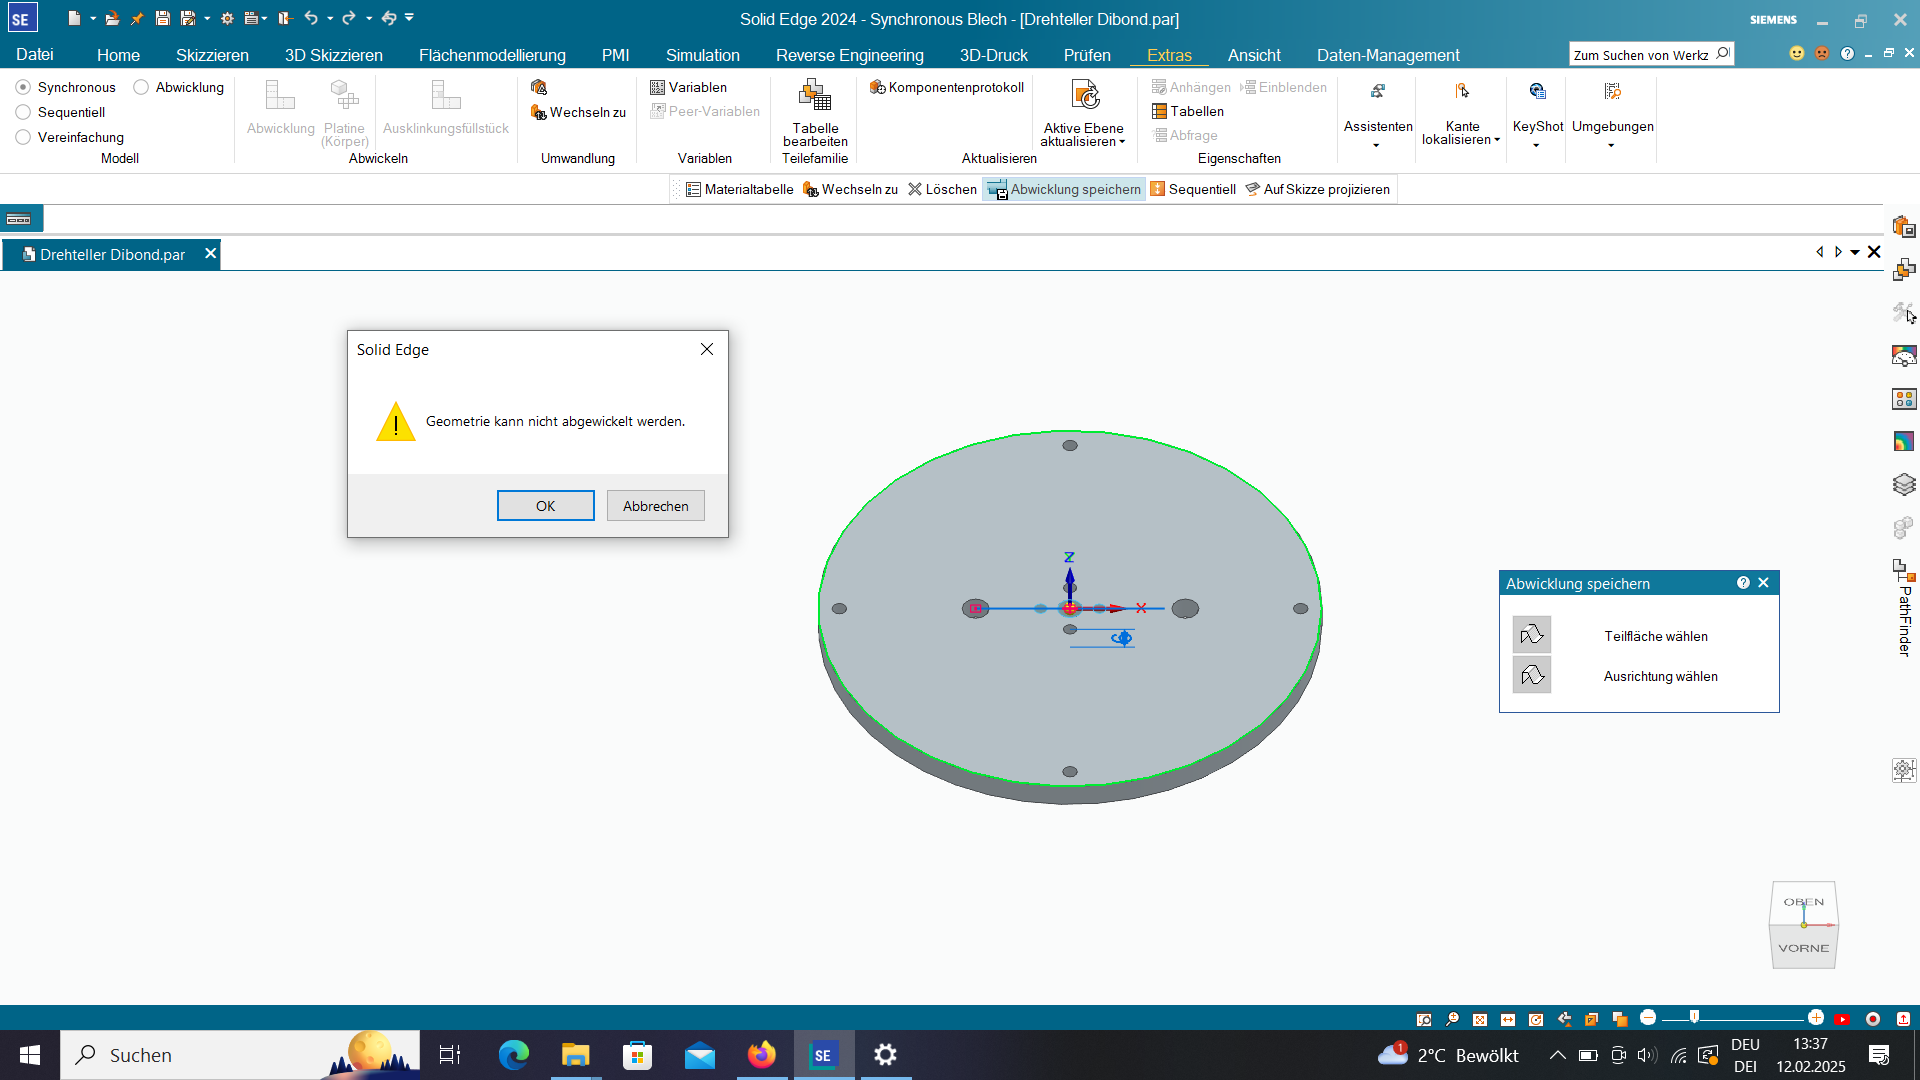This screenshot has width=1920, height=1080.
Task: Select the Vereinfachung radio button
Action: tap(23, 137)
